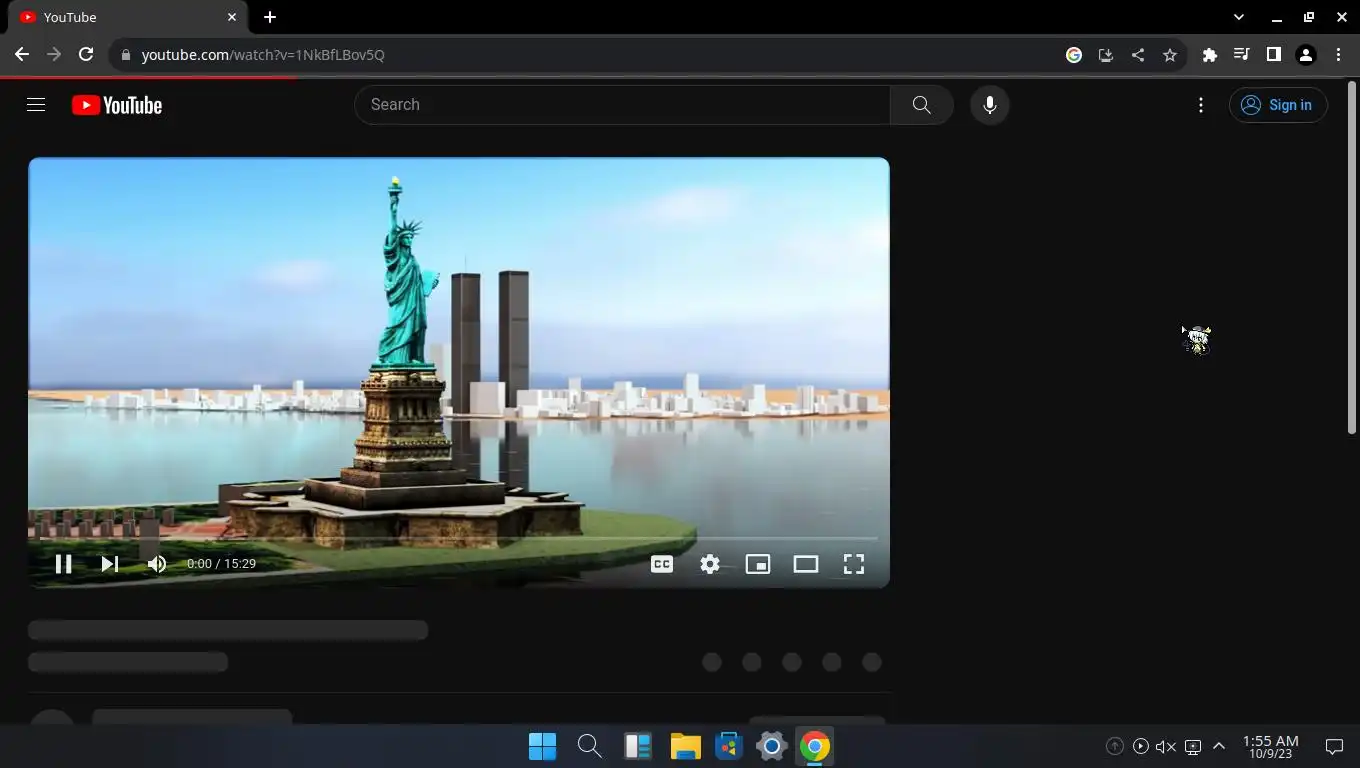Click the tray up-arrow circle icon
1360x768 pixels.
click(x=1114, y=746)
